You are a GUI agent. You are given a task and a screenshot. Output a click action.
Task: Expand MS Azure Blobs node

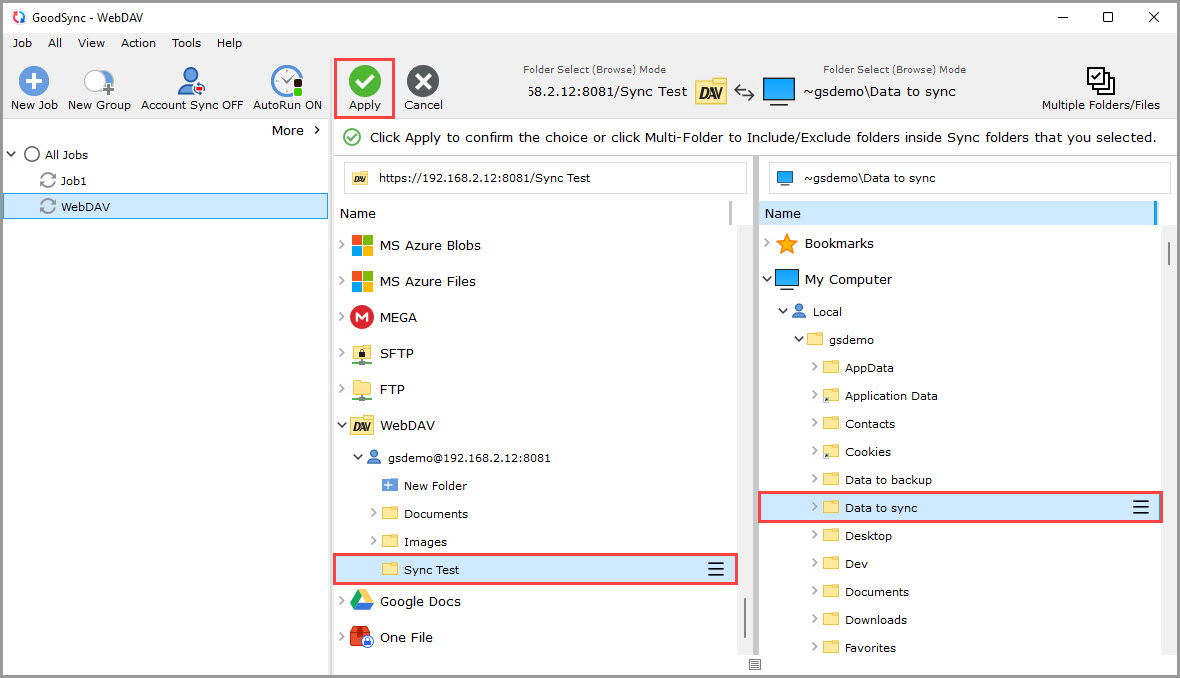coord(342,245)
